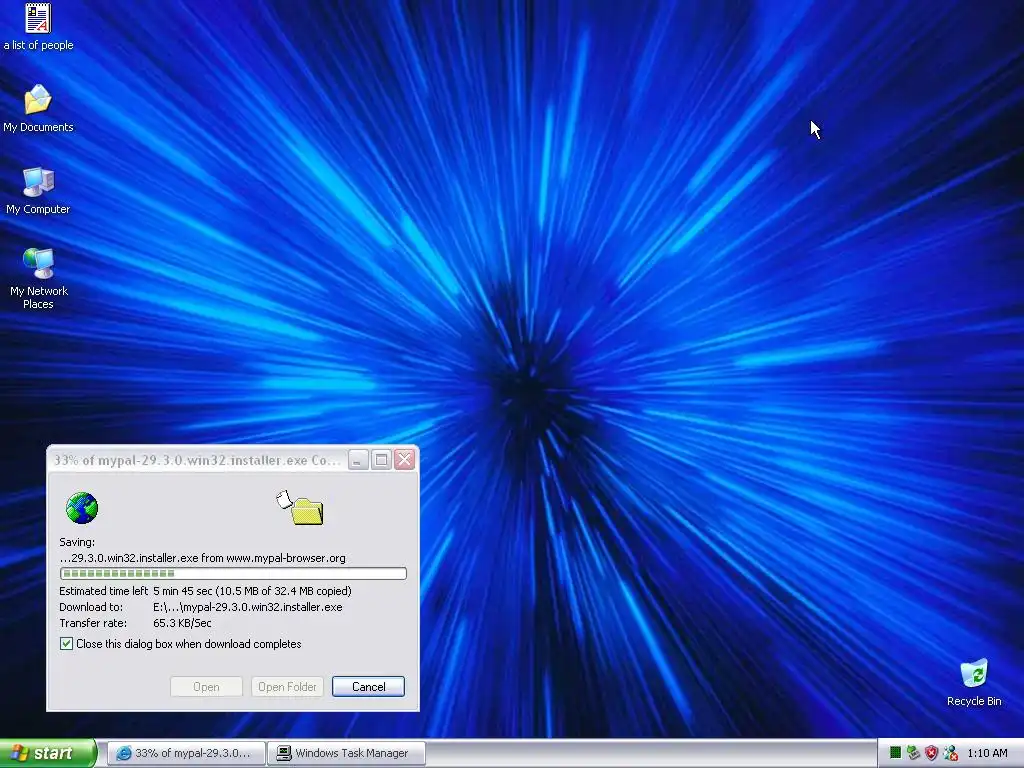Click the disabled Open button
This screenshot has height=768, width=1024.
click(206, 686)
